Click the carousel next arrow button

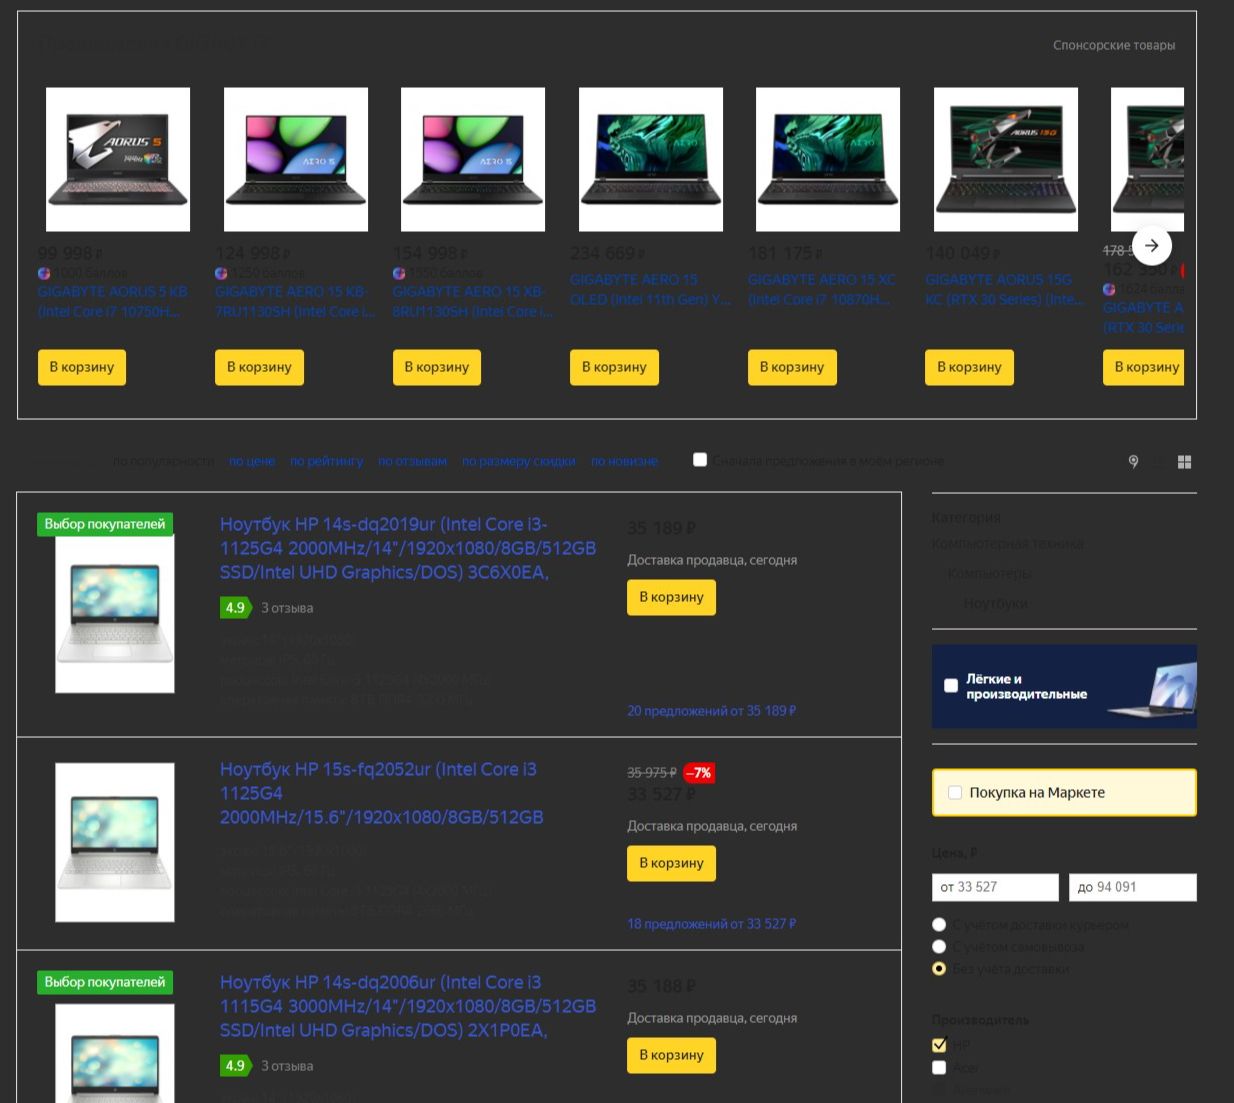[1151, 245]
